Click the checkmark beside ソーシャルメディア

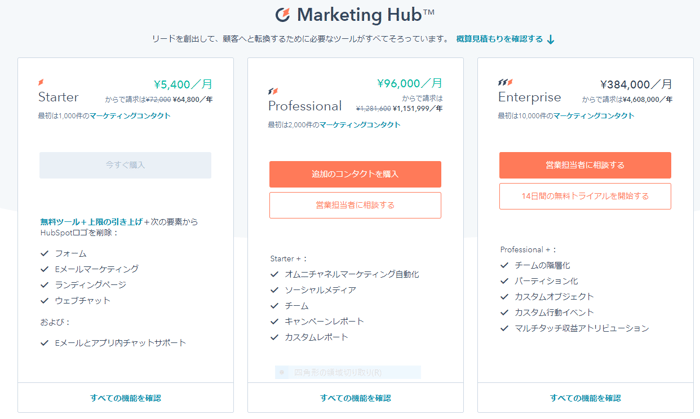pos(274,290)
